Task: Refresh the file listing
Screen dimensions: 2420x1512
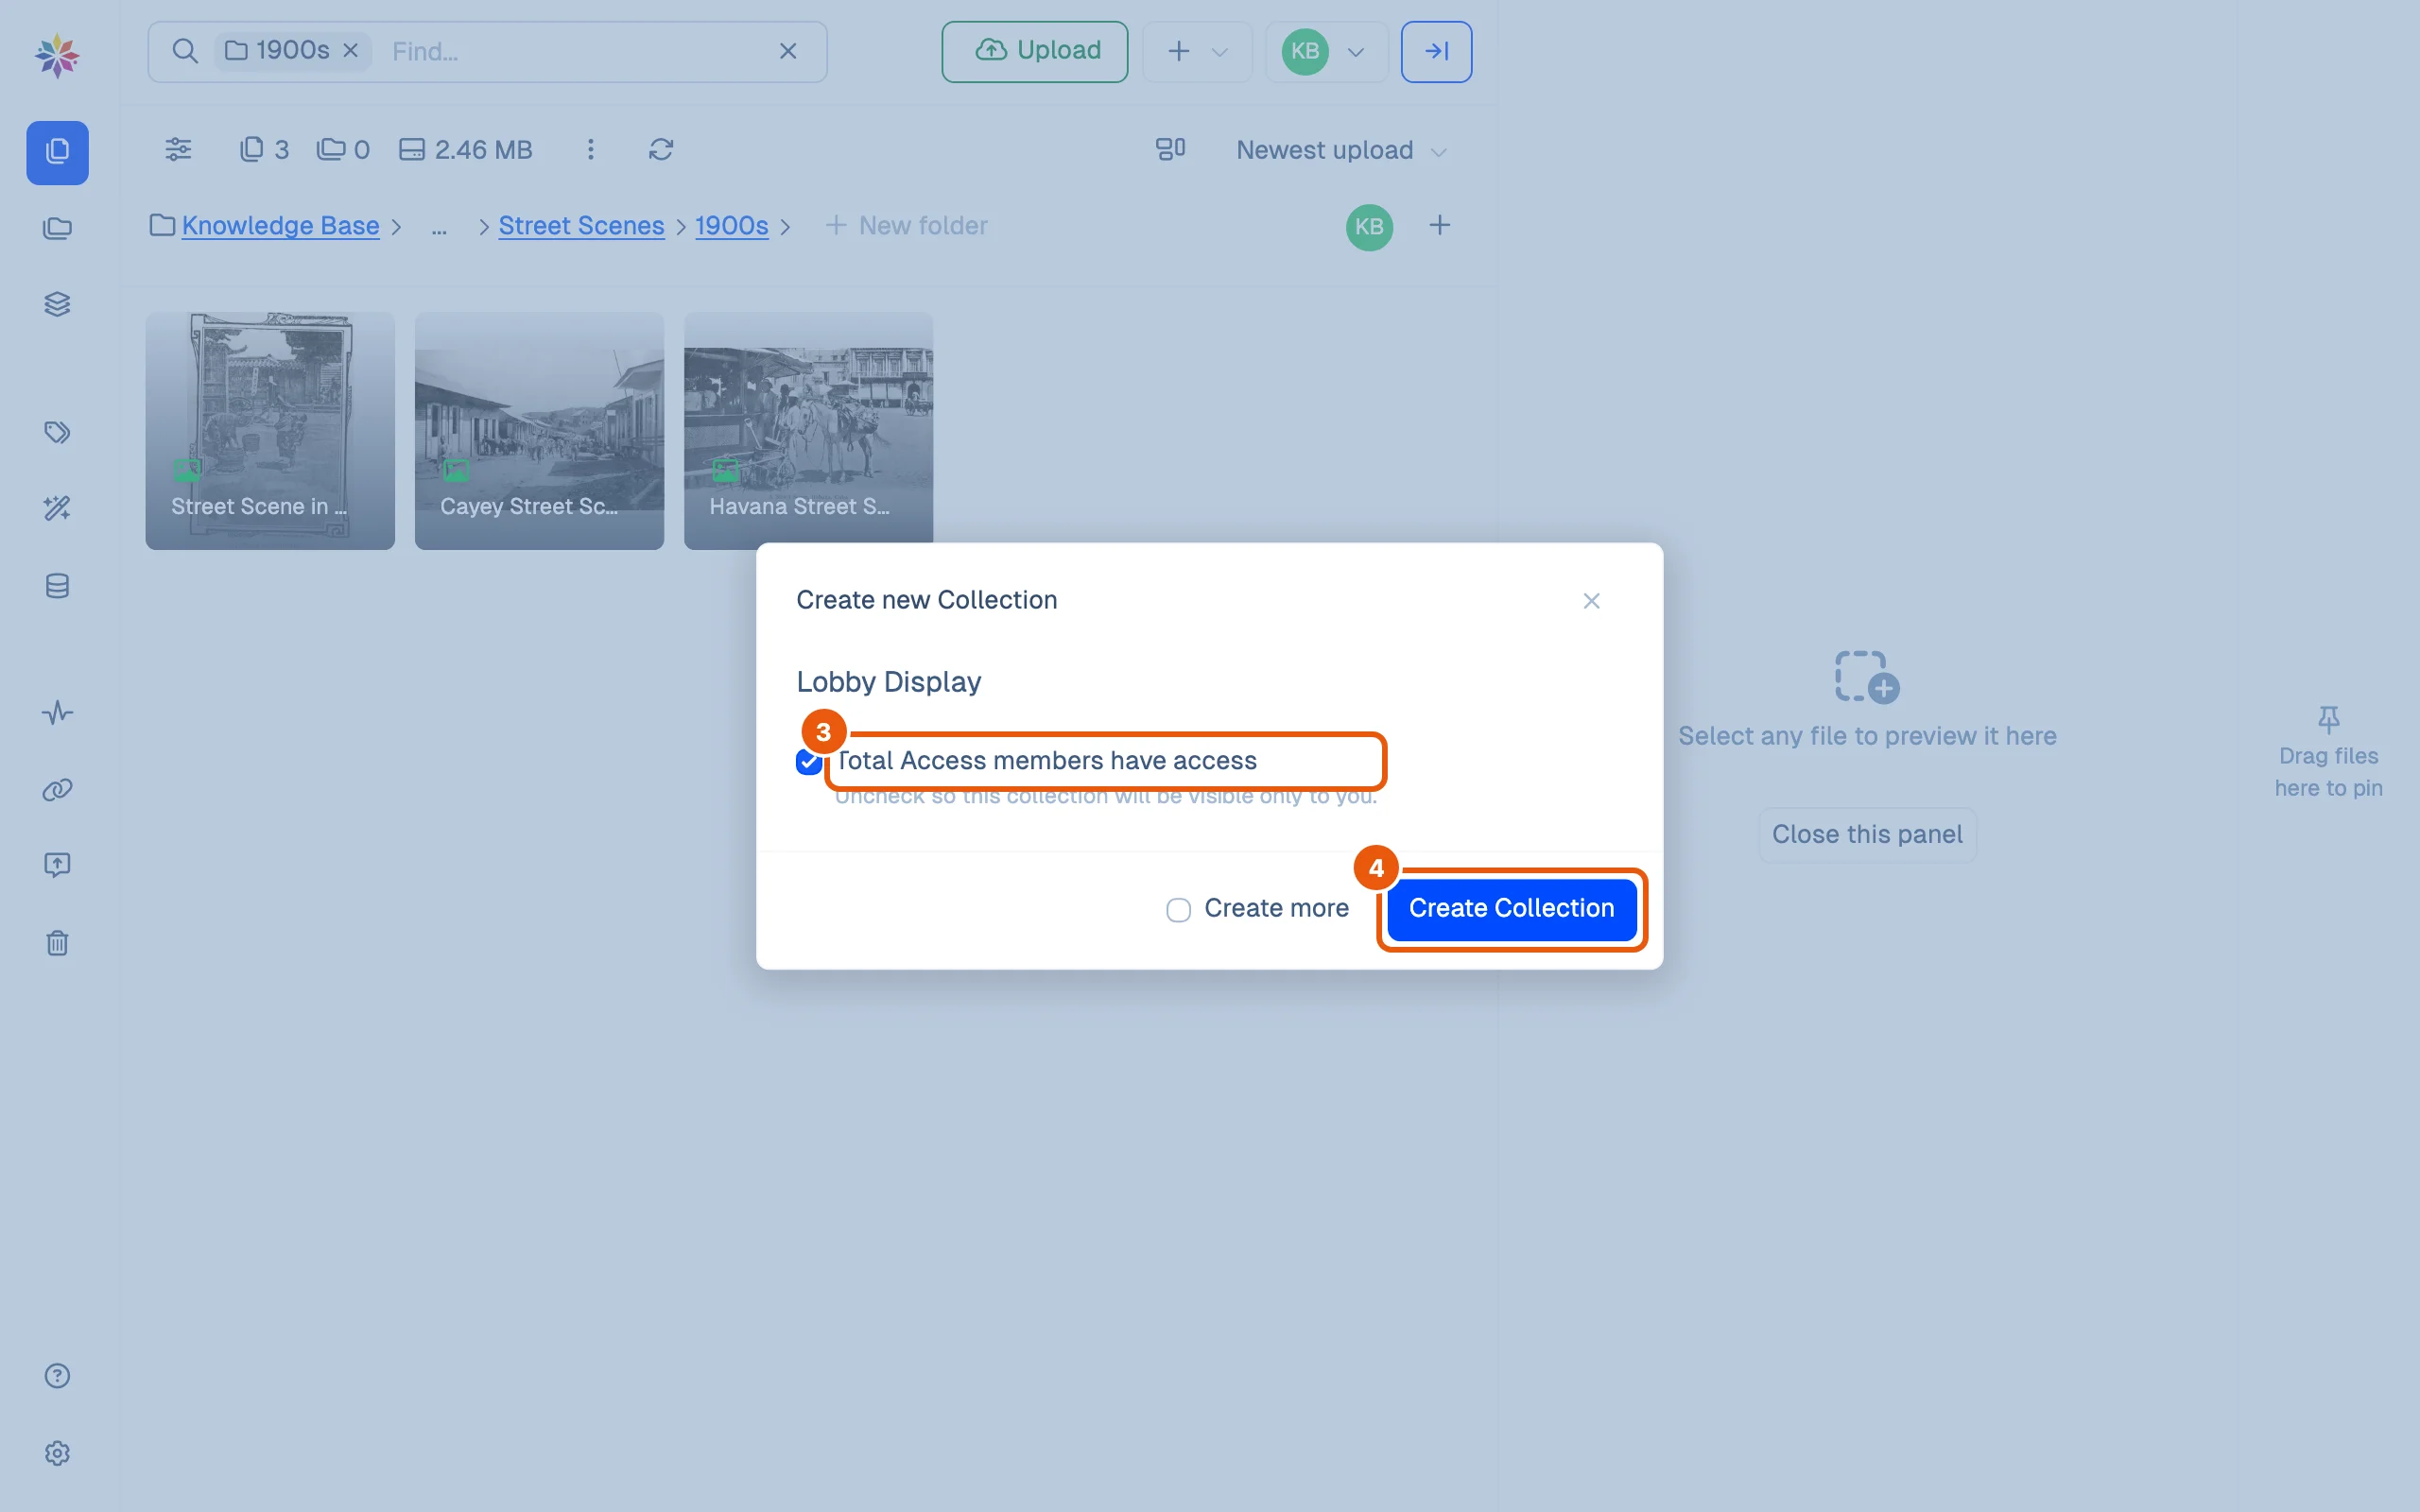Action: (661, 149)
